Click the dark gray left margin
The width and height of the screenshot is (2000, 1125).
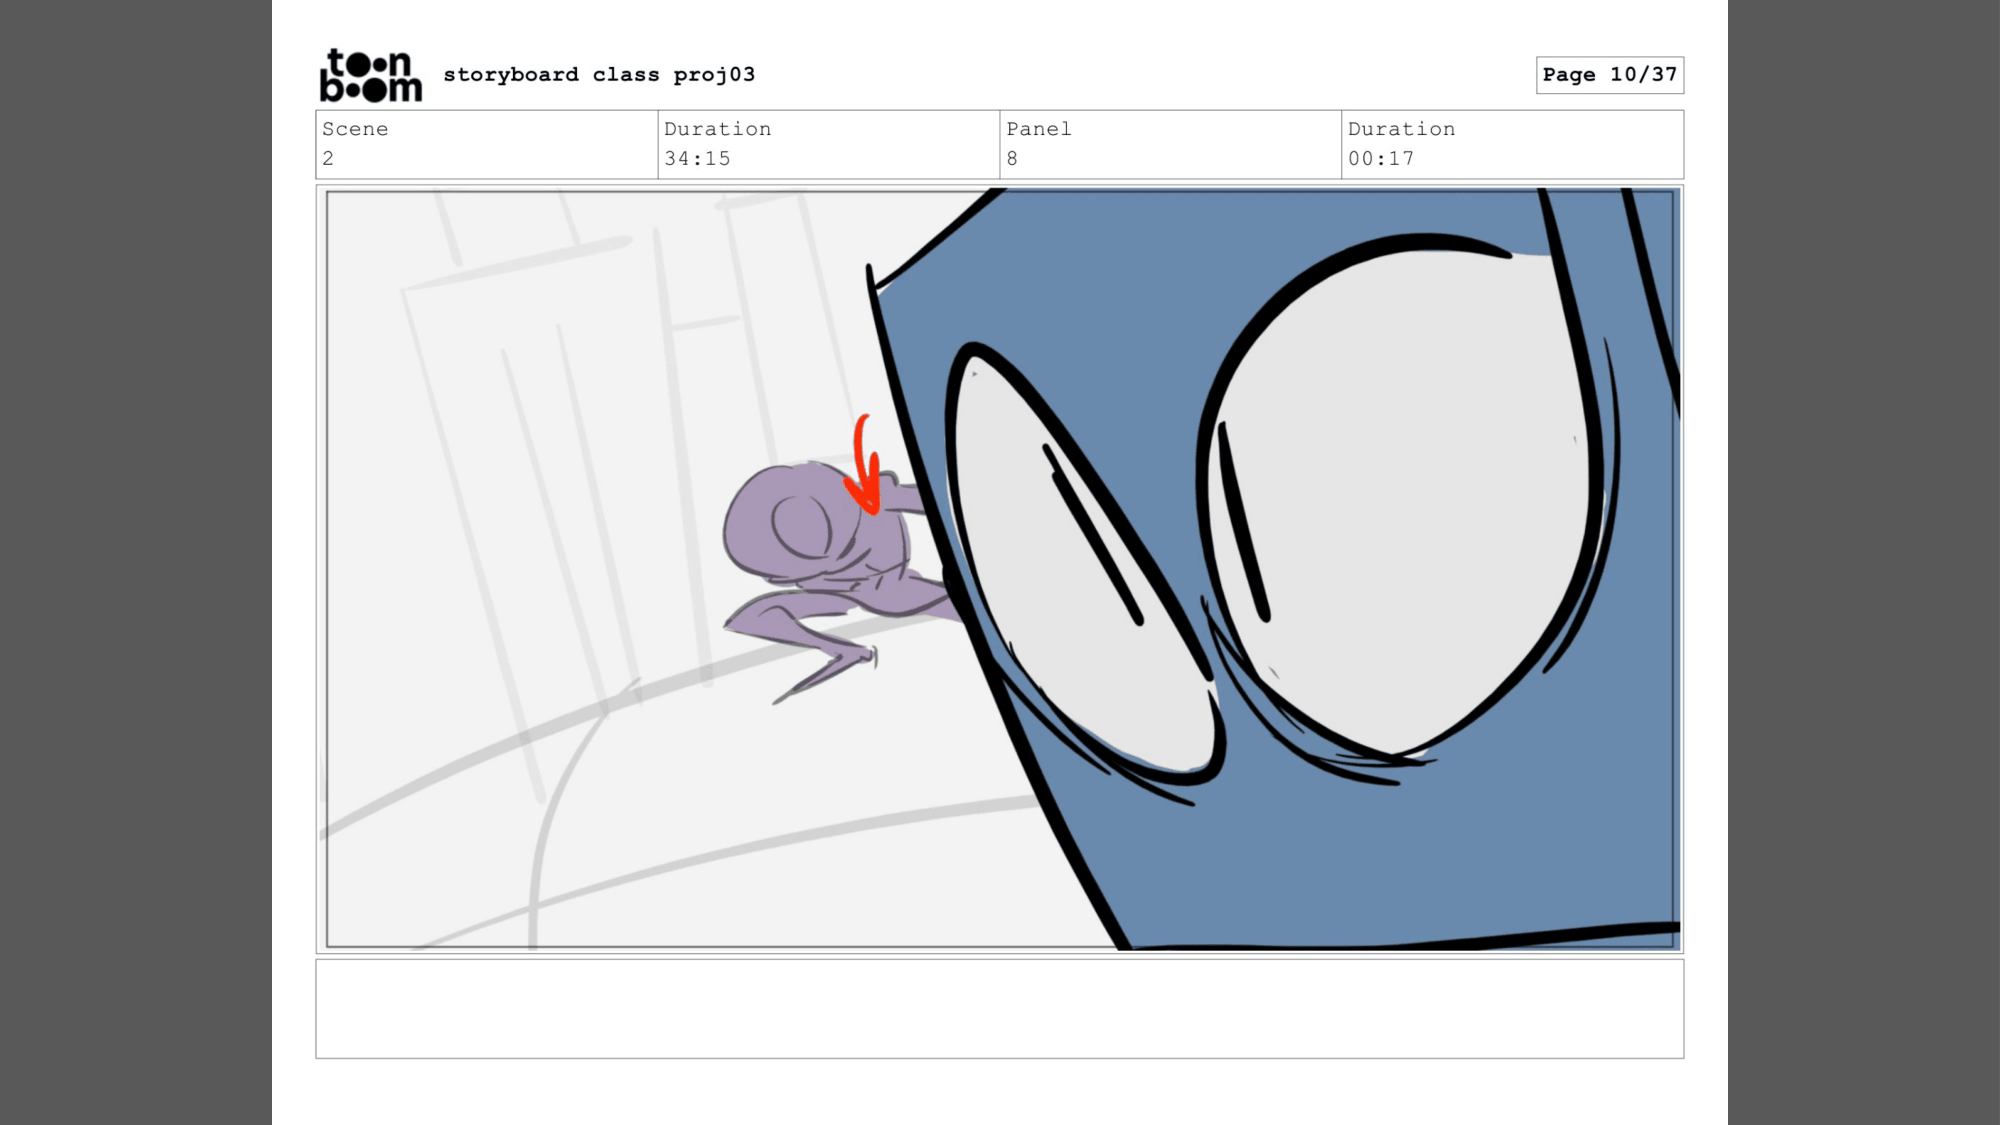pos(135,562)
